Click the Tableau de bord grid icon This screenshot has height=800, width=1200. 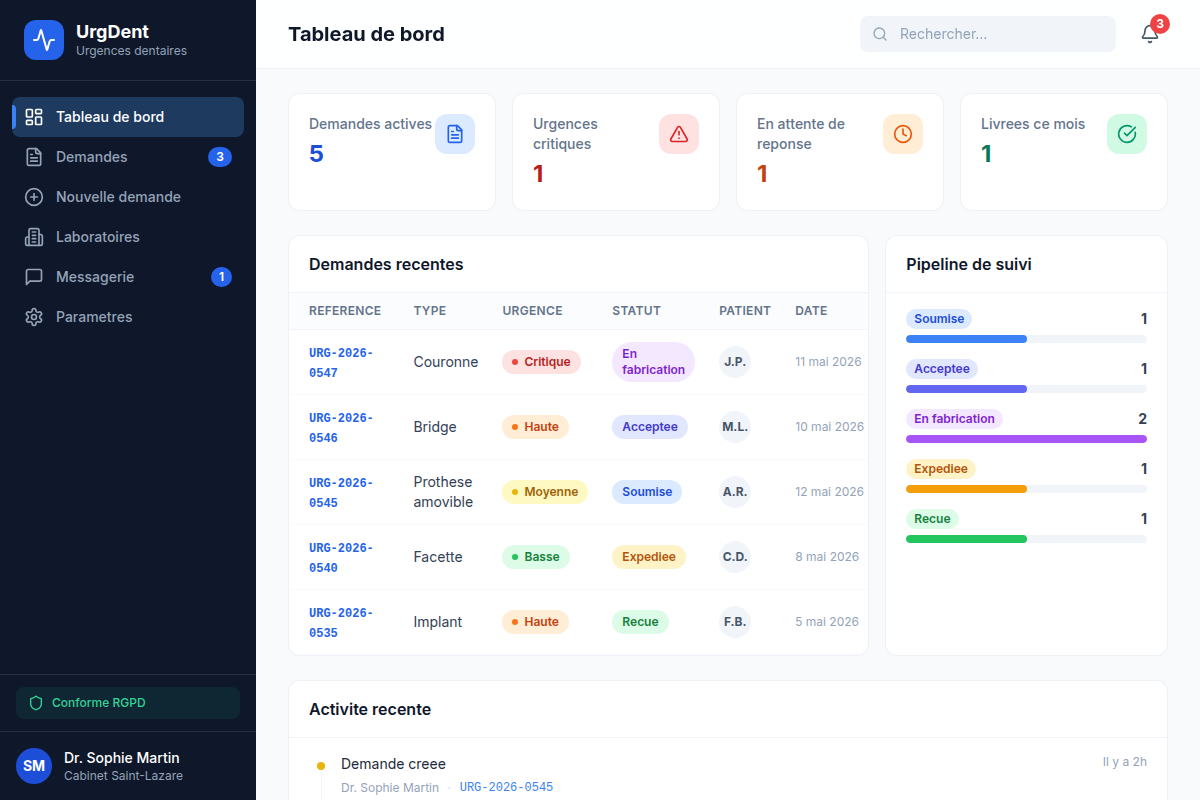[34, 117]
